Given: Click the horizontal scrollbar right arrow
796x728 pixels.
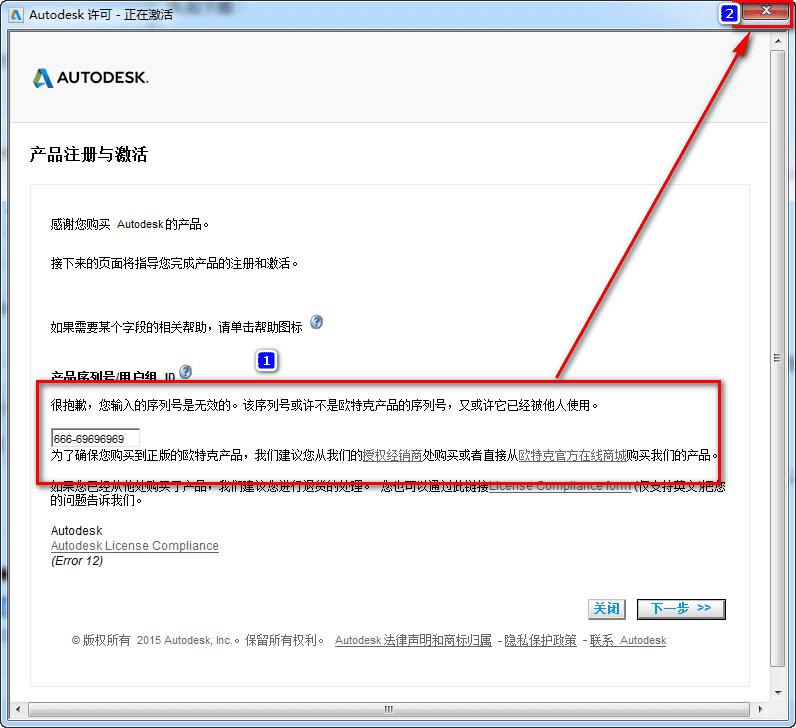Looking at the screenshot, I should [760, 709].
